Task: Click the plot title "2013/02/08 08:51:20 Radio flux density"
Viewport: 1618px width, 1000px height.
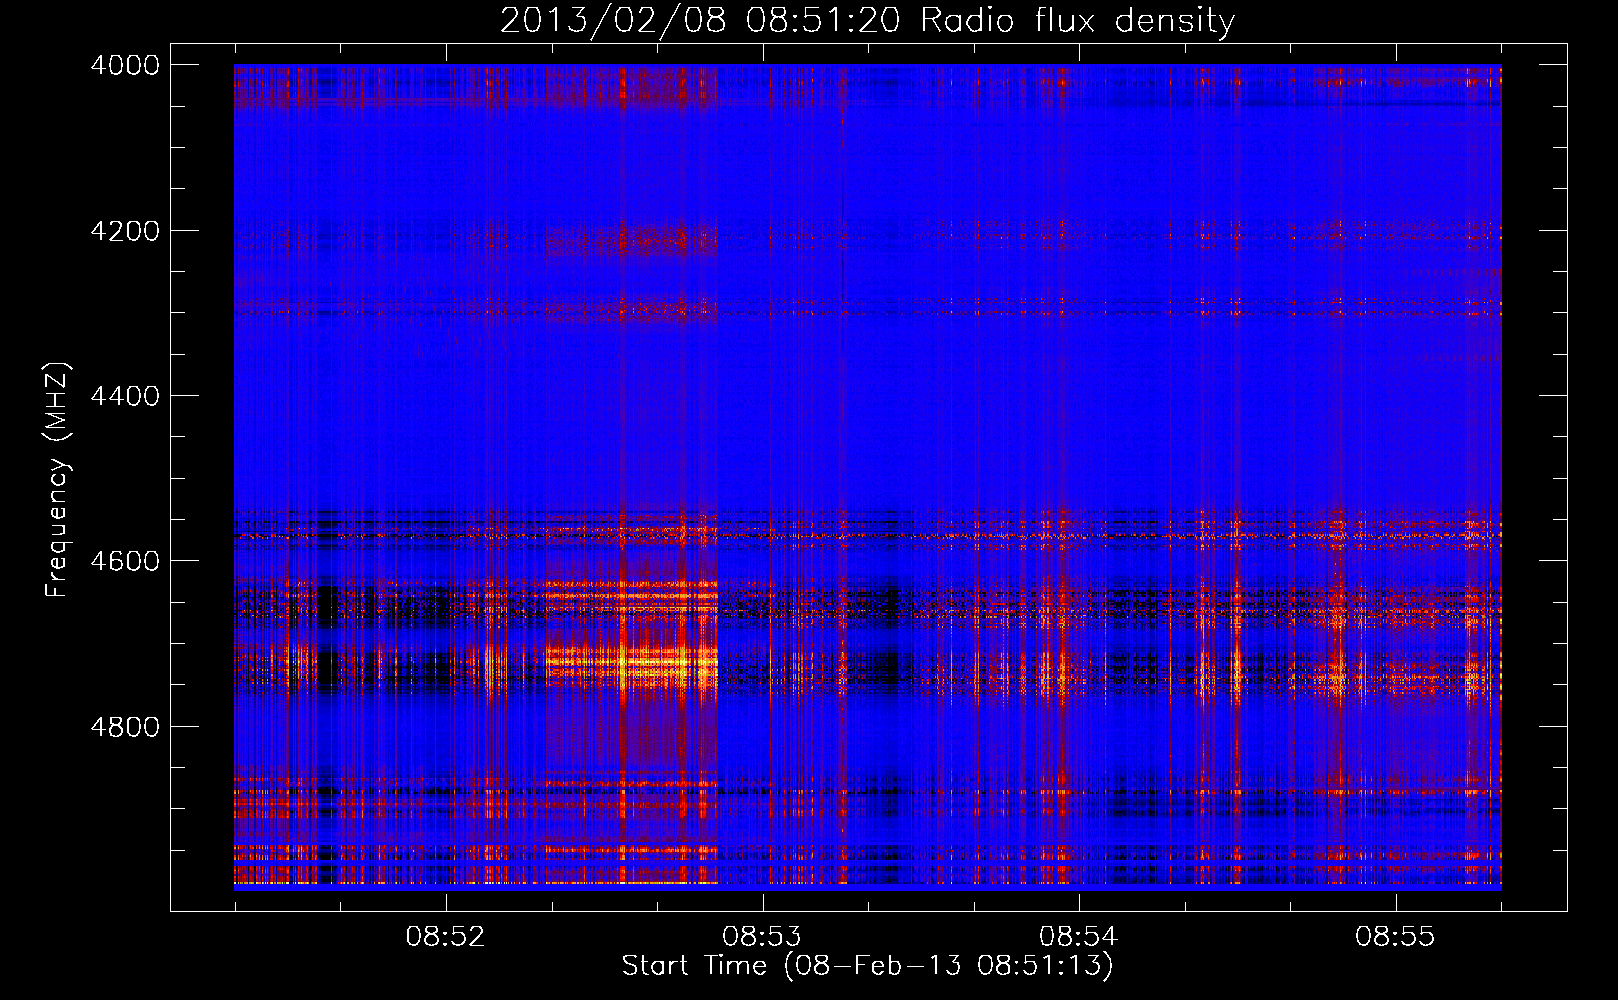Action: coord(867,20)
